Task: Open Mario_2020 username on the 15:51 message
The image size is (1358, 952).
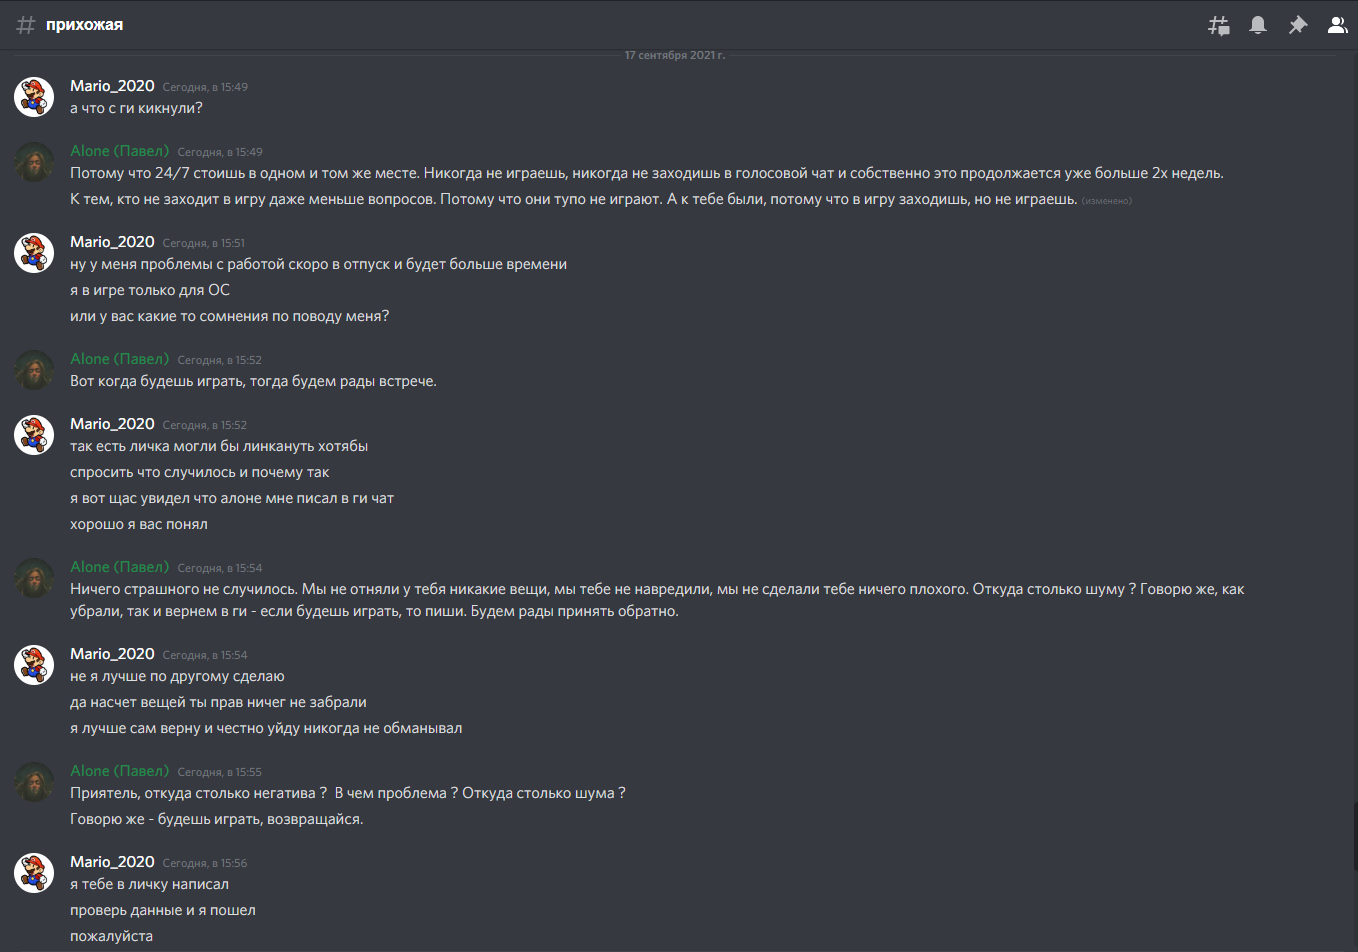Action: pyautogui.click(x=112, y=242)
